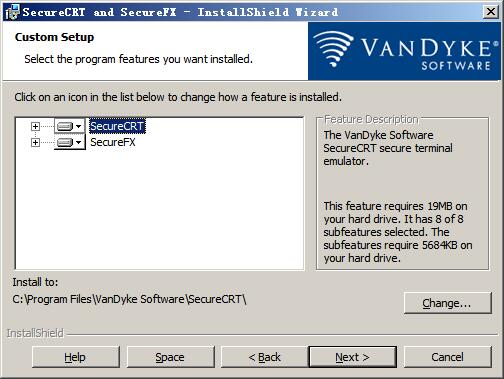
Task: Expand the SecureFX feature tree node
Action: [35, 142]
